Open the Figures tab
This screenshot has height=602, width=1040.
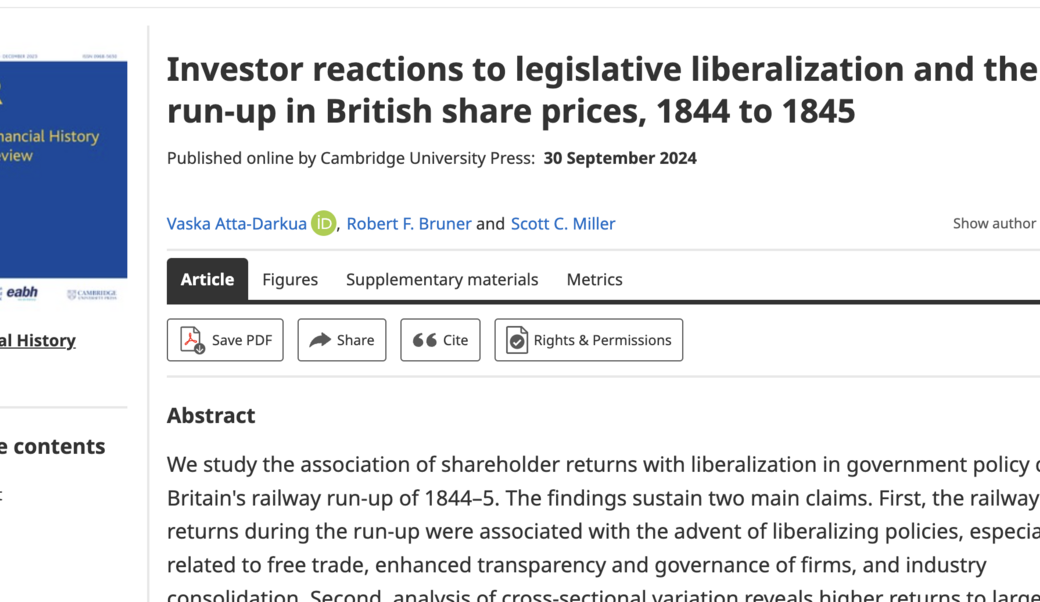point(290,280)
